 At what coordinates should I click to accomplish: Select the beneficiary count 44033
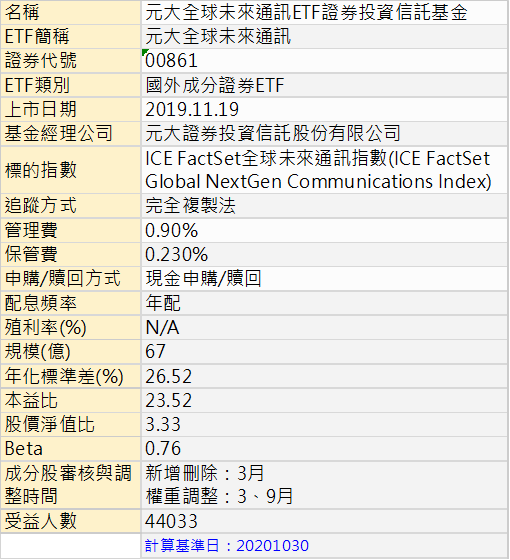[171, 521]
